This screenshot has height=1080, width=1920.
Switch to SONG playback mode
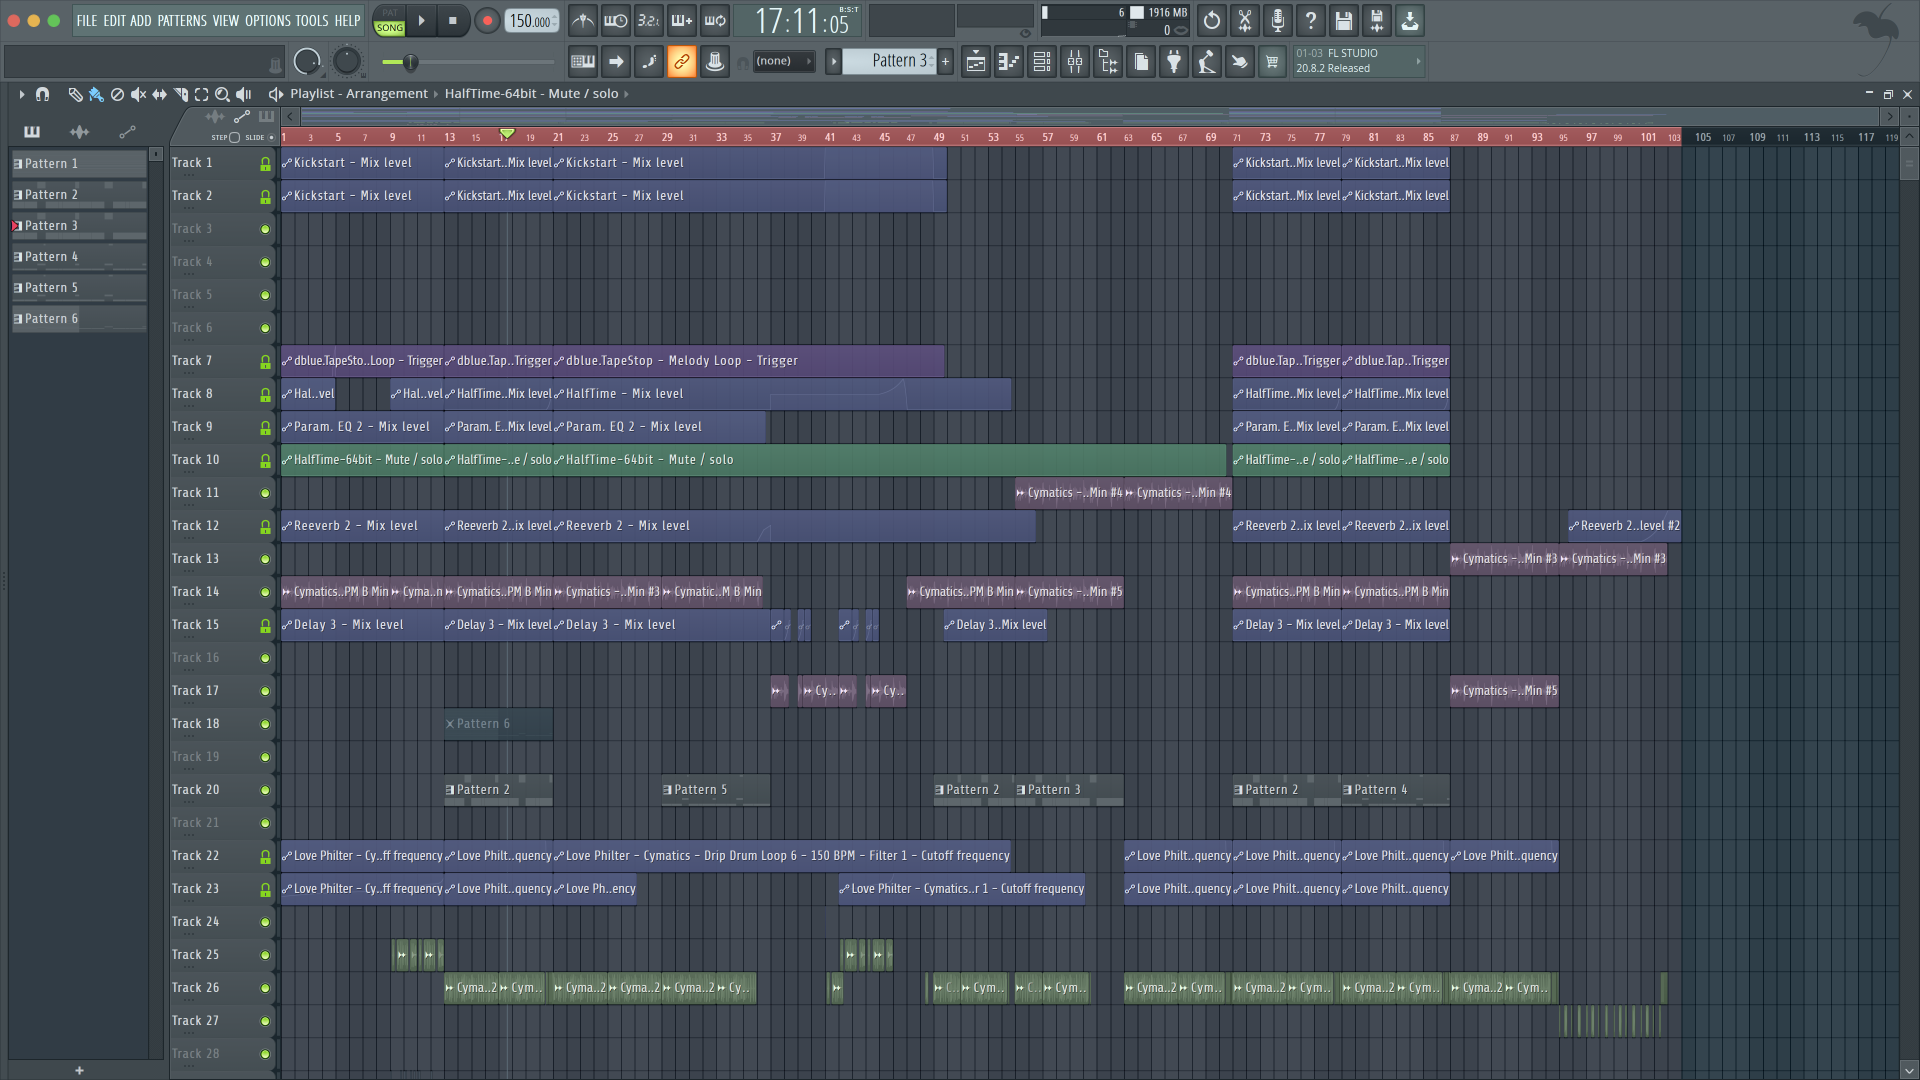[x=389, y=28]
